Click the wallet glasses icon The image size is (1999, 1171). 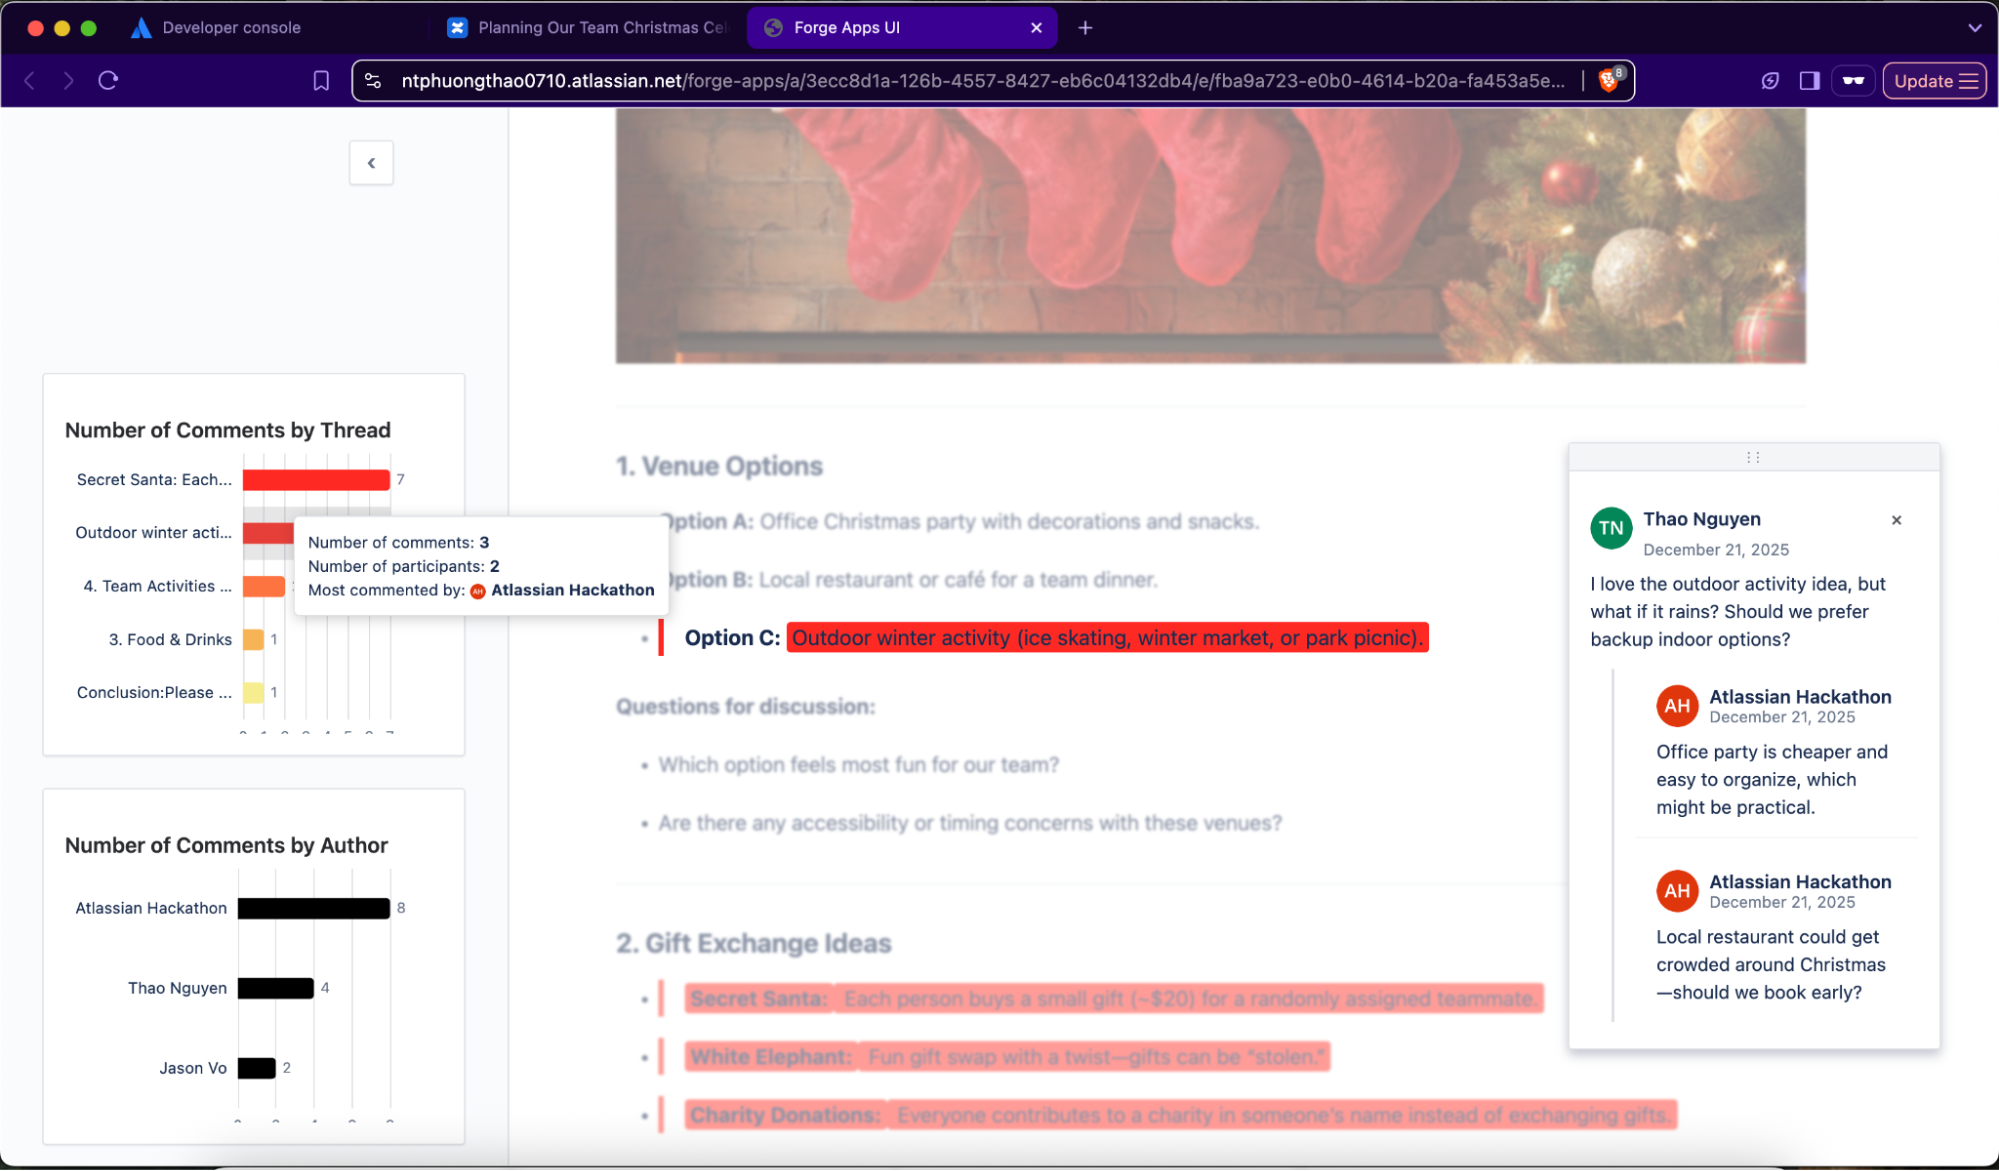(x=1853, y=81)
